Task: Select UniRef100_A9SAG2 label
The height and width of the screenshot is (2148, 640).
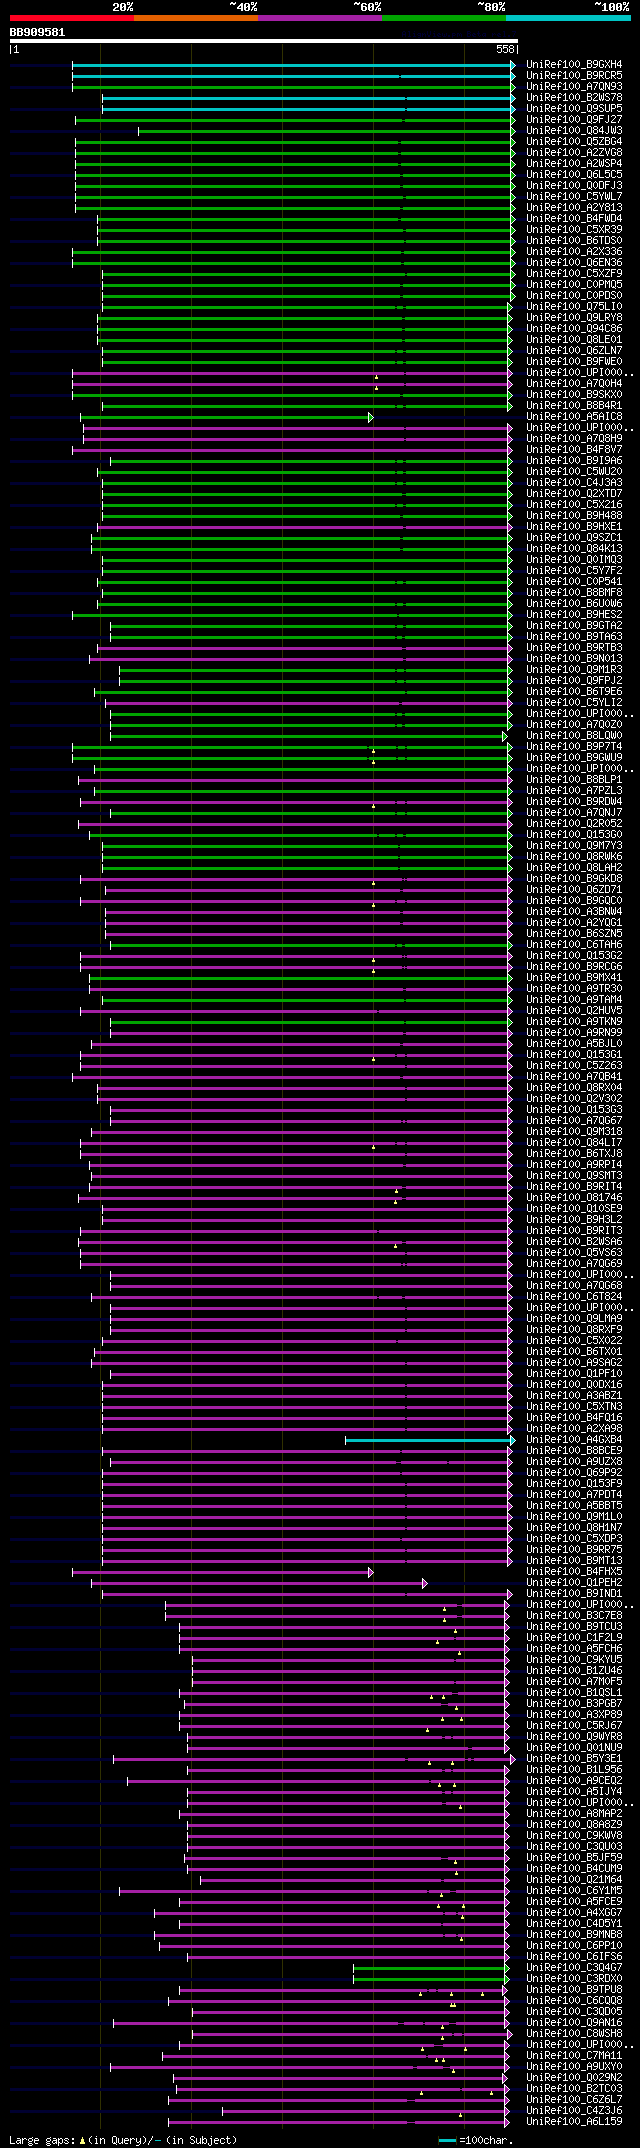Action: coord(574,1363)
